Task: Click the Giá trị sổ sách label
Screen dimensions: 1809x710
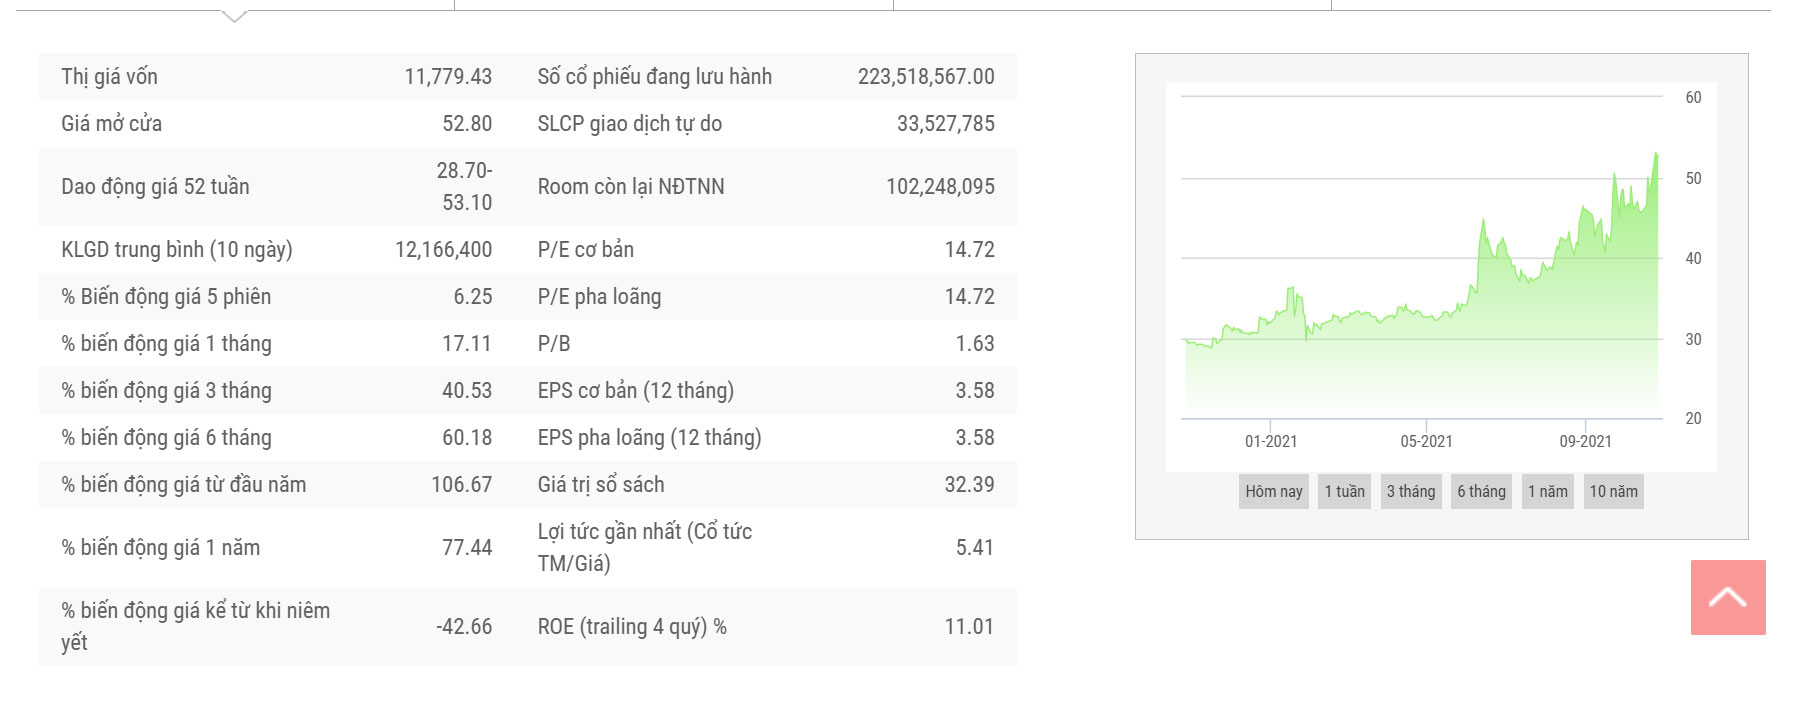Action: tap(600, 485)
